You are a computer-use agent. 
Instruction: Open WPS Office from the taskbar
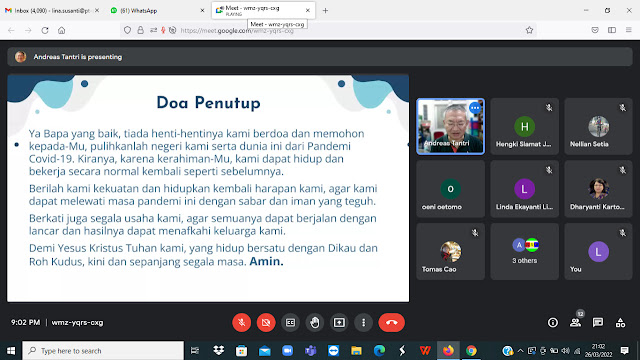coord(425,351)
